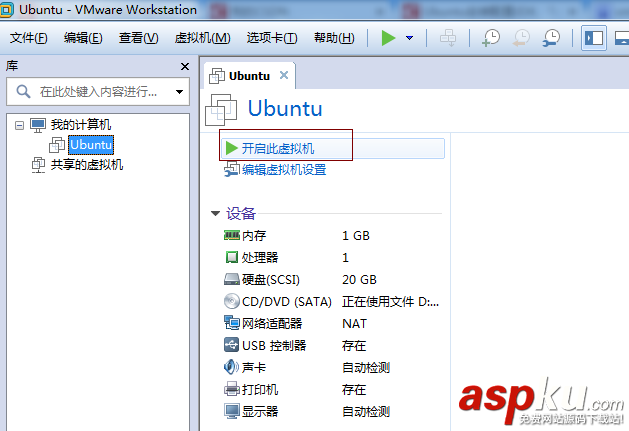
Task: Click the revert to snapshot toolbar icon
Action: [x=521, y=38]
